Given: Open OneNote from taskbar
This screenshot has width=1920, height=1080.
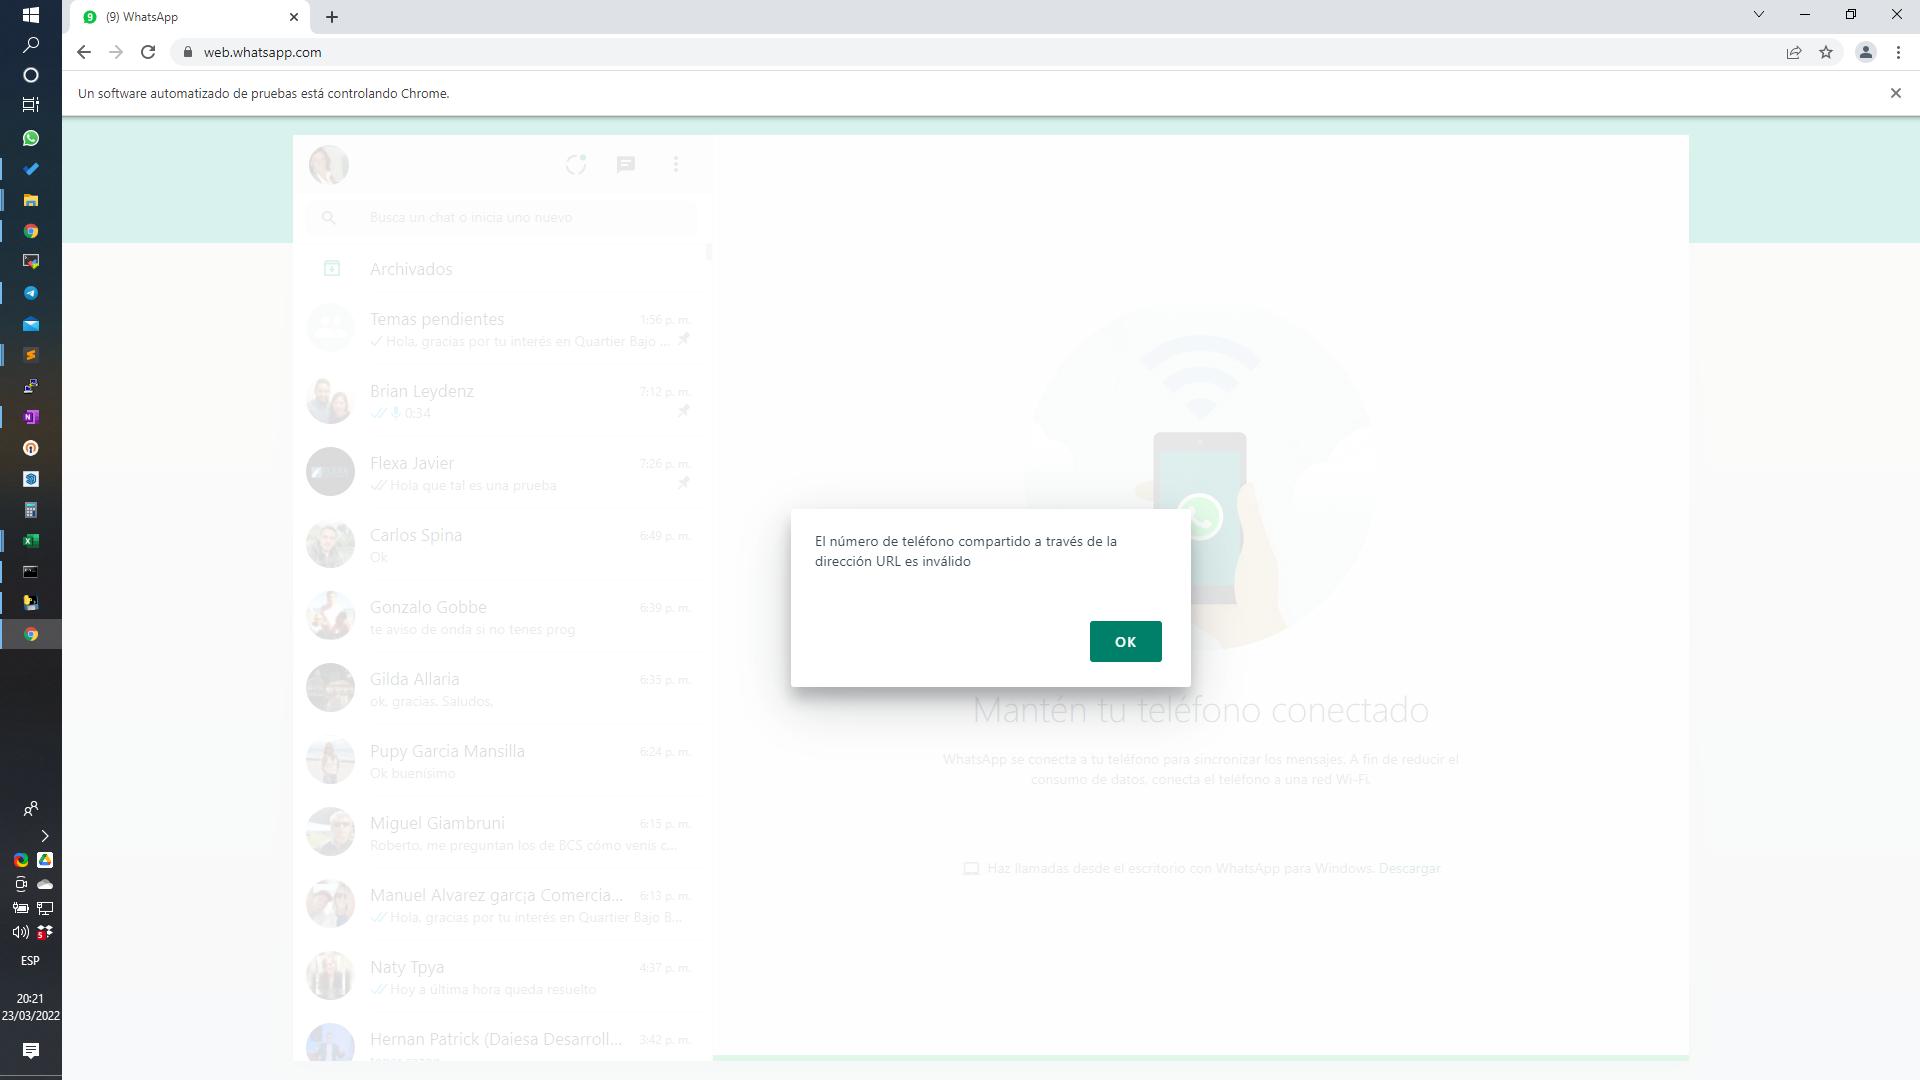Looking at the screenshot, I should (x=31, y=417).
